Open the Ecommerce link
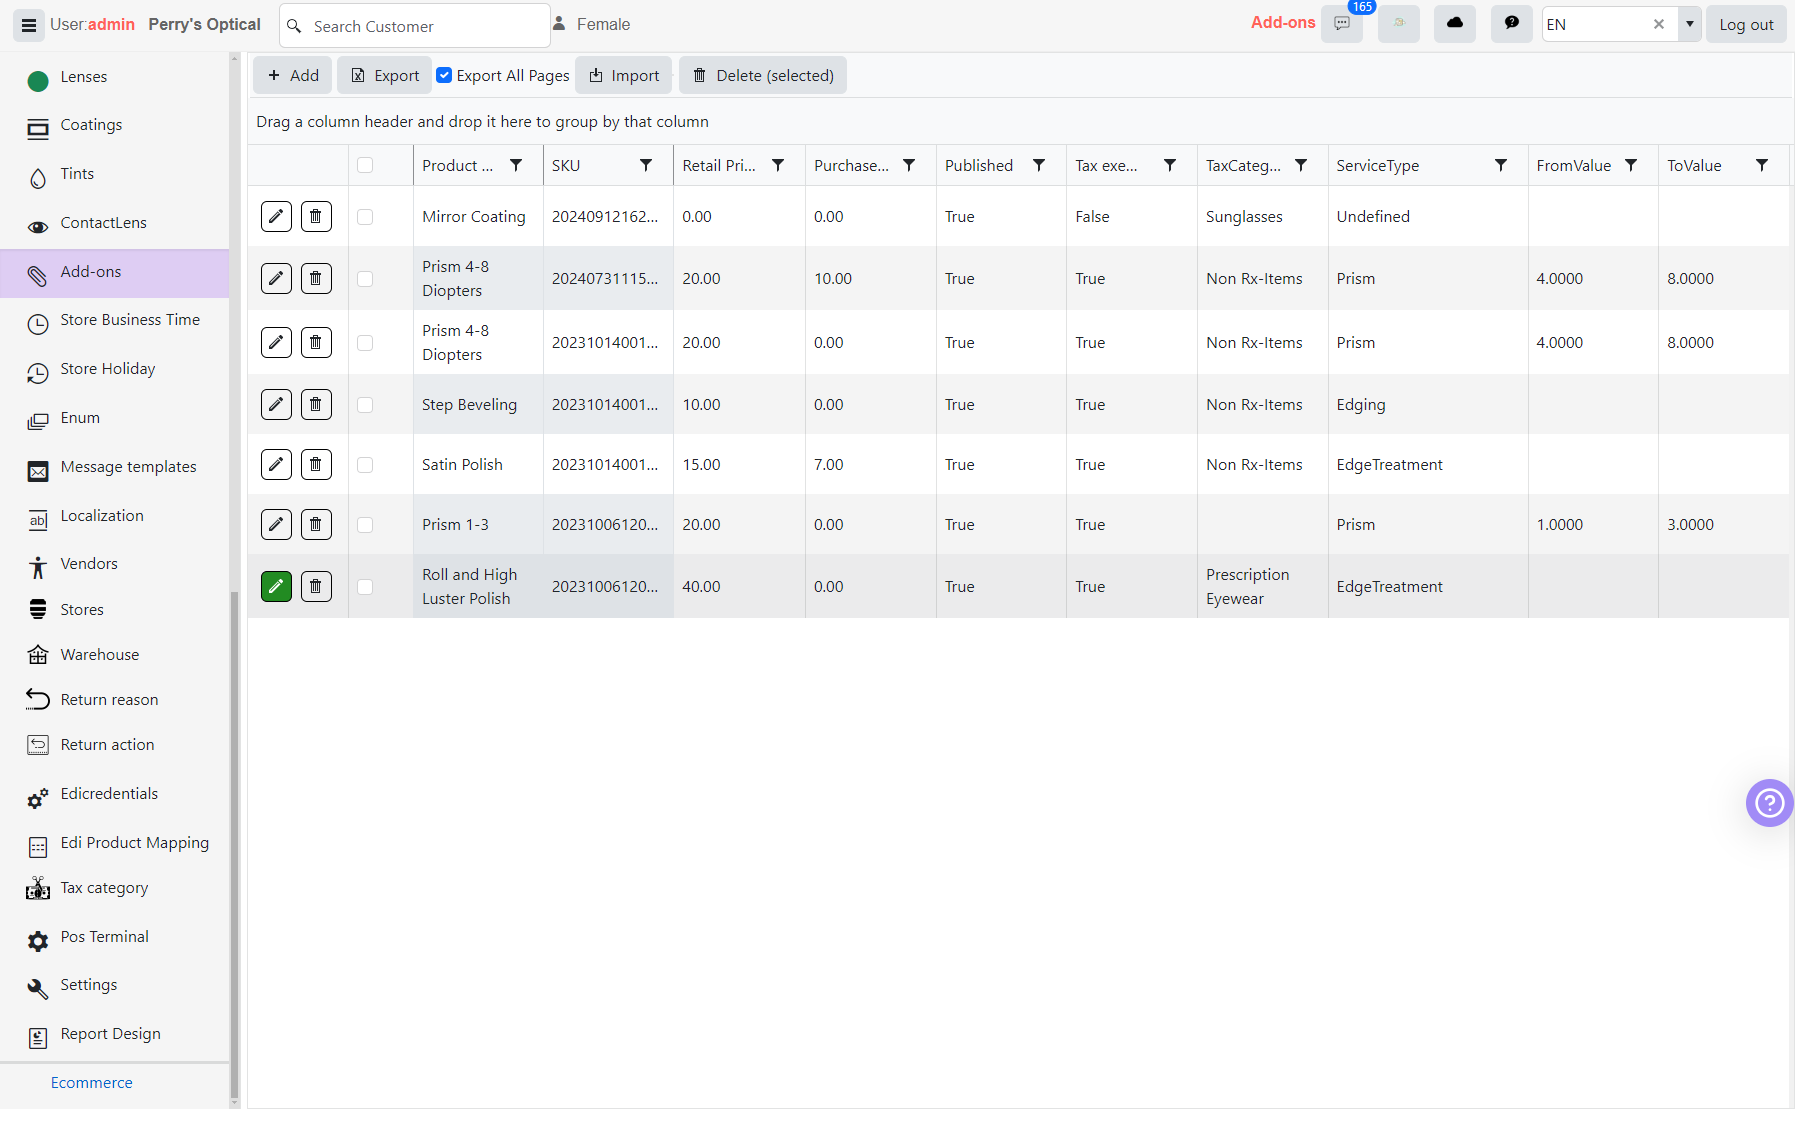Screen dimensions: 1795x1127 [x=92, y=1083]
